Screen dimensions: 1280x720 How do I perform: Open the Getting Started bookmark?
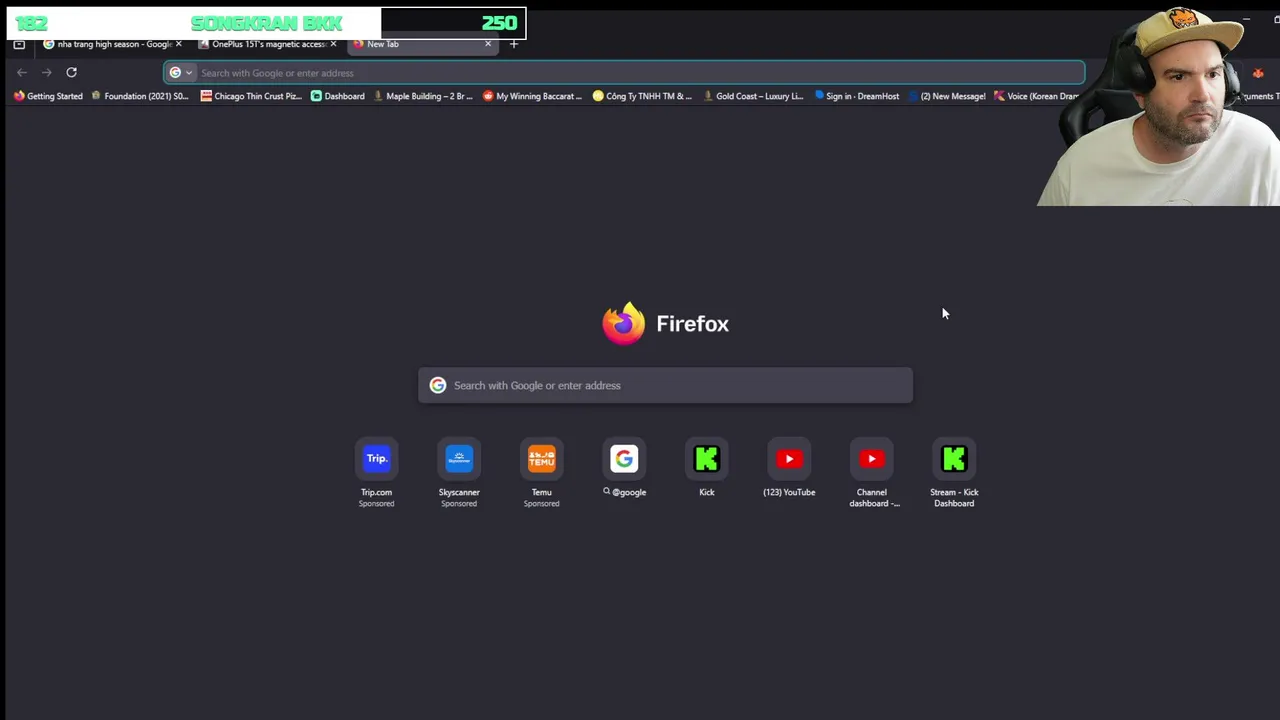(x=48, y=96)
